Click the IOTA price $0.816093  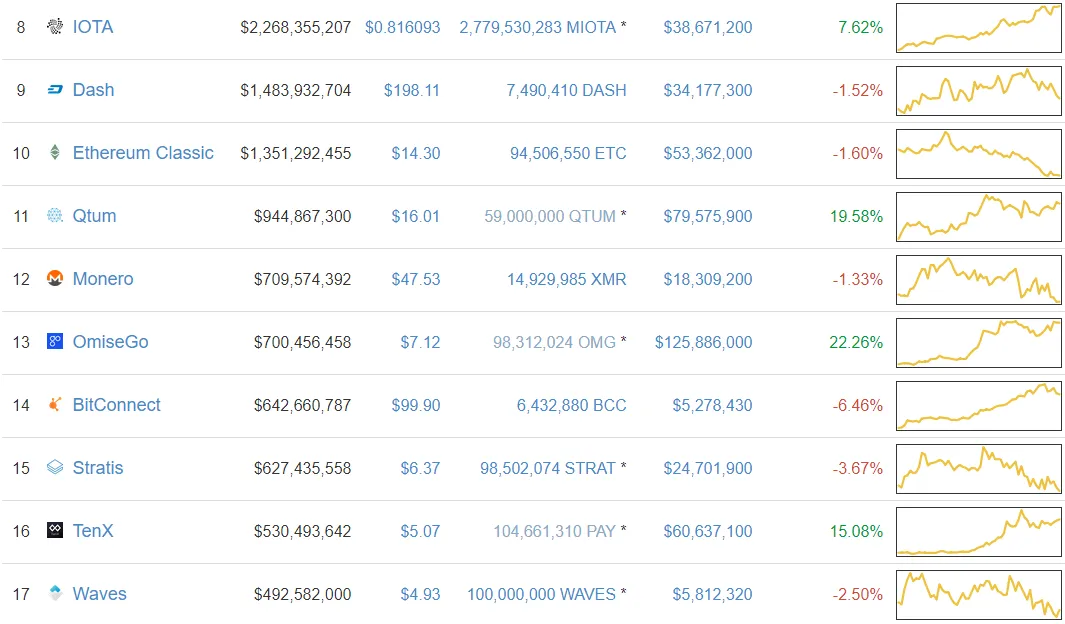pyautogui.click(x=403, y=27)
